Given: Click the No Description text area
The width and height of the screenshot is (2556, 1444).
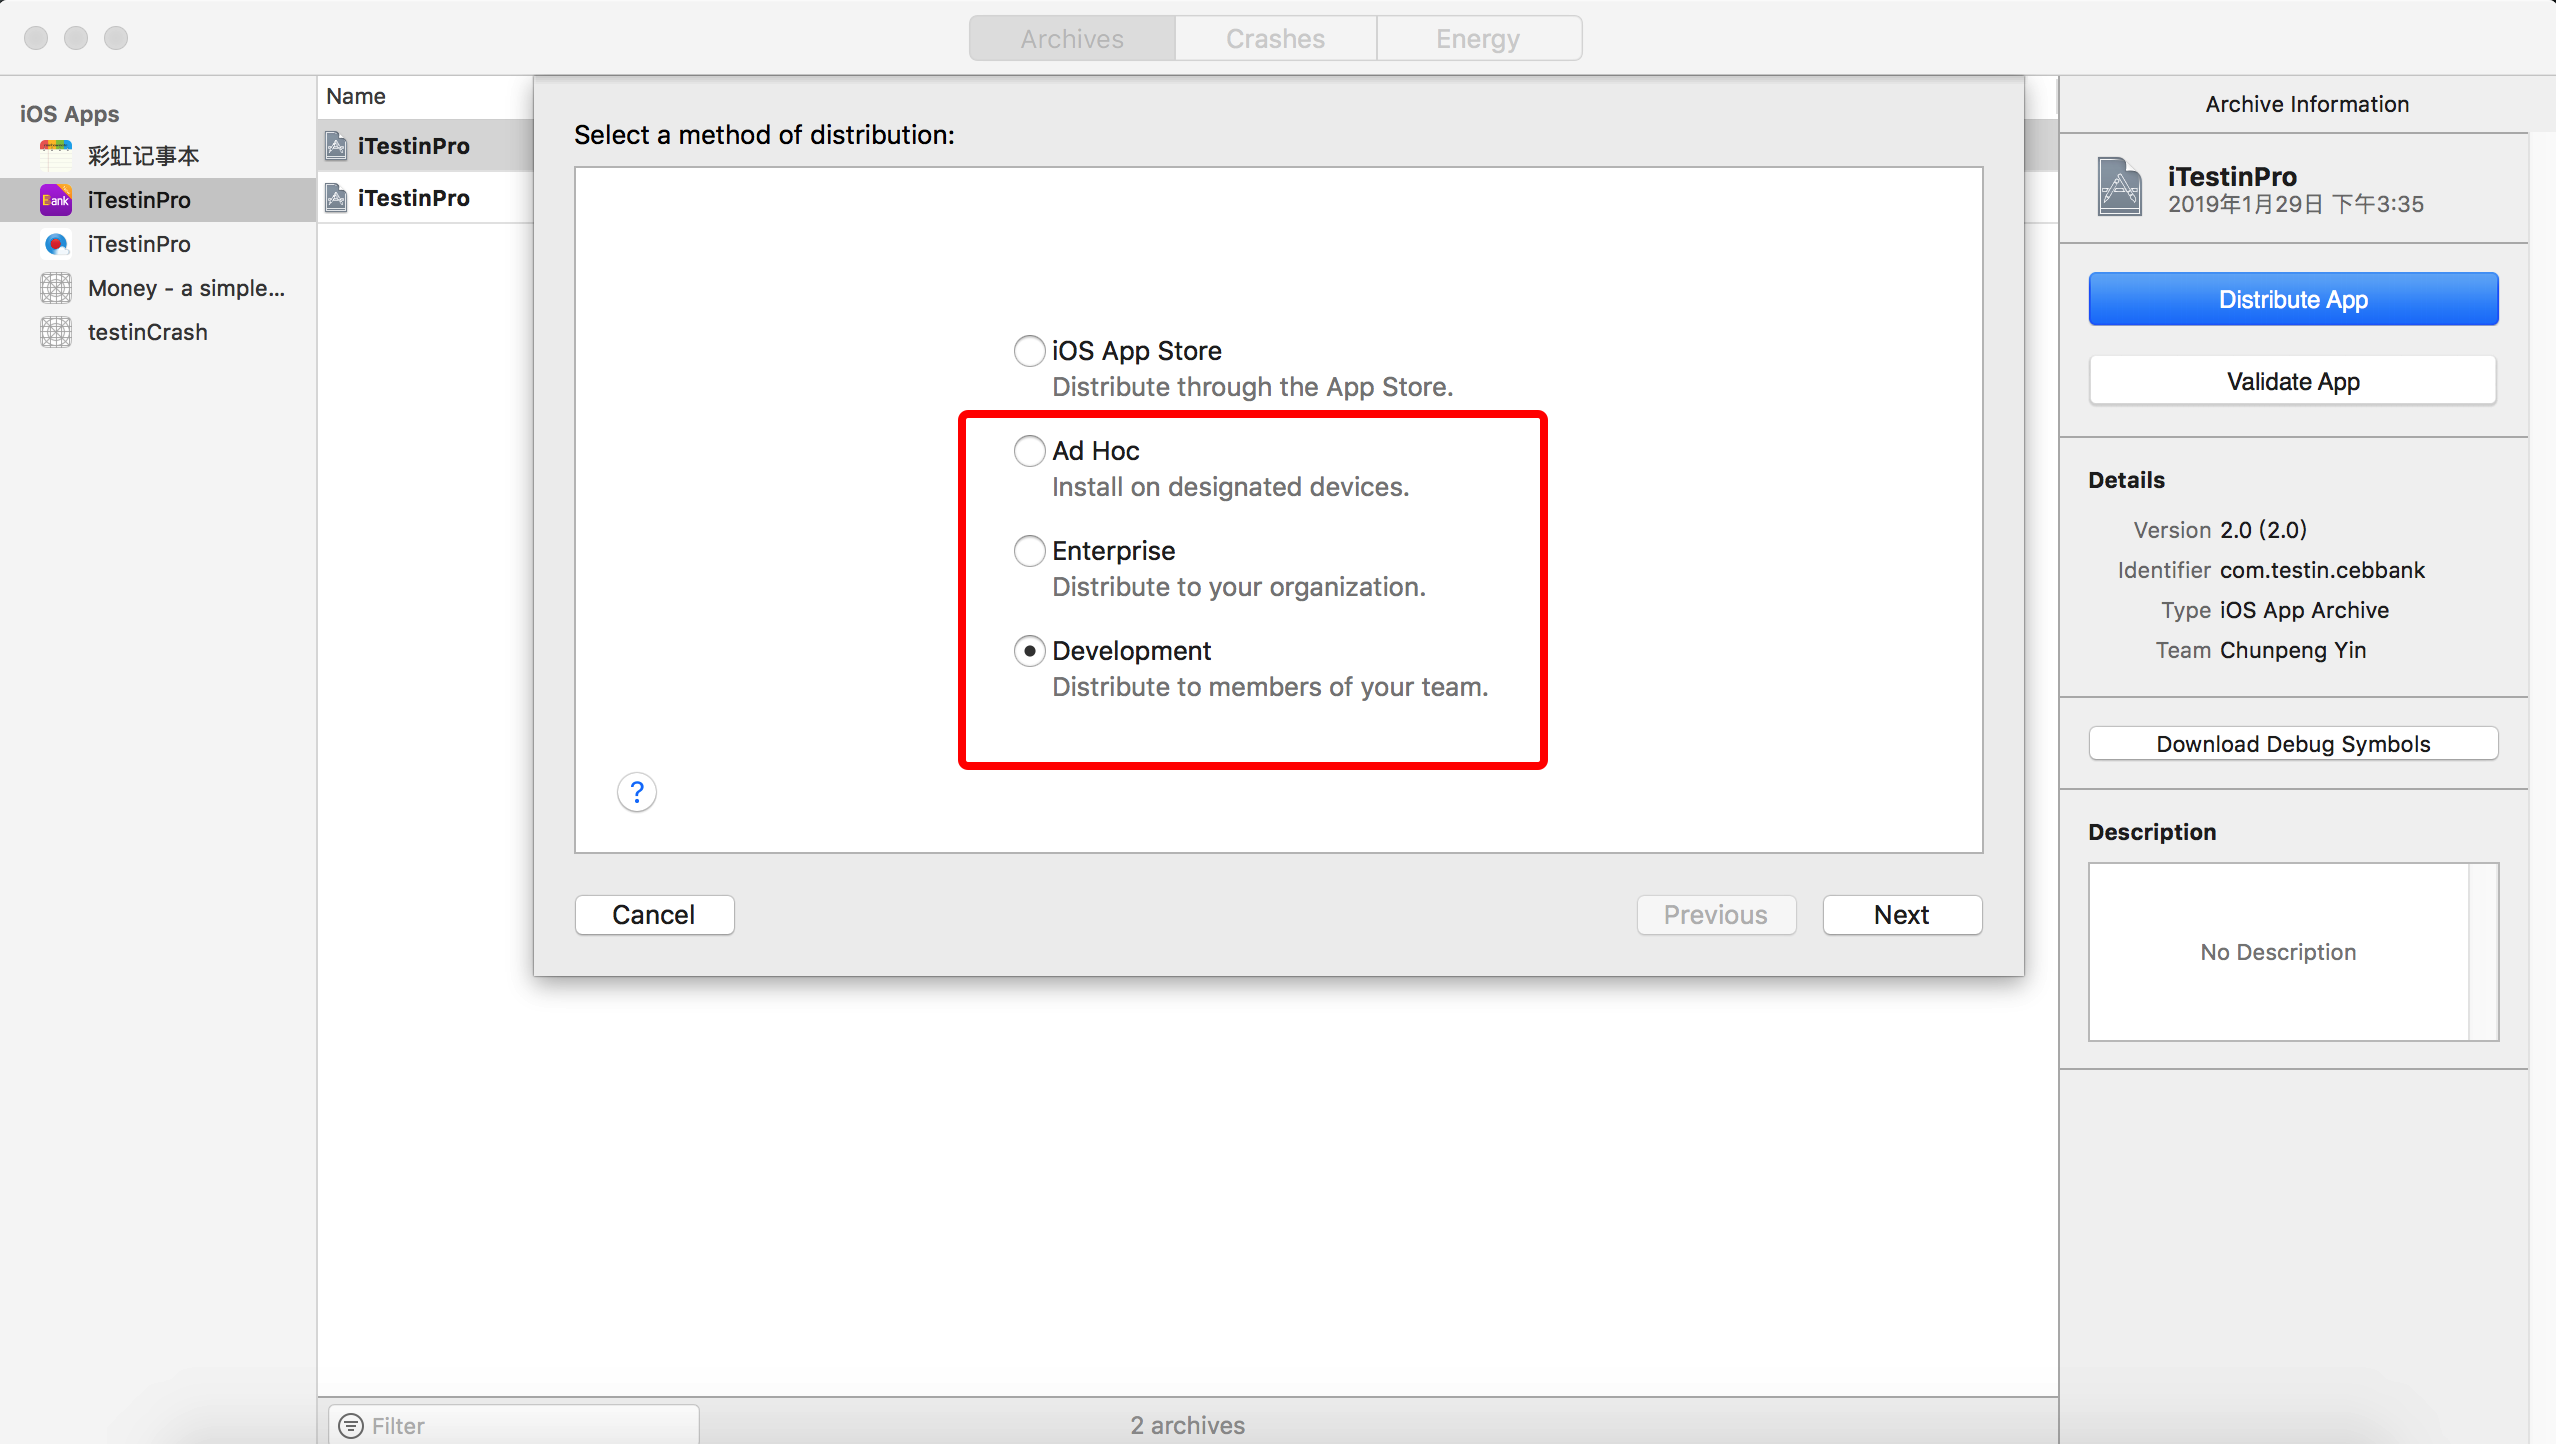Looking at the screenshot, I should 2278,952.
